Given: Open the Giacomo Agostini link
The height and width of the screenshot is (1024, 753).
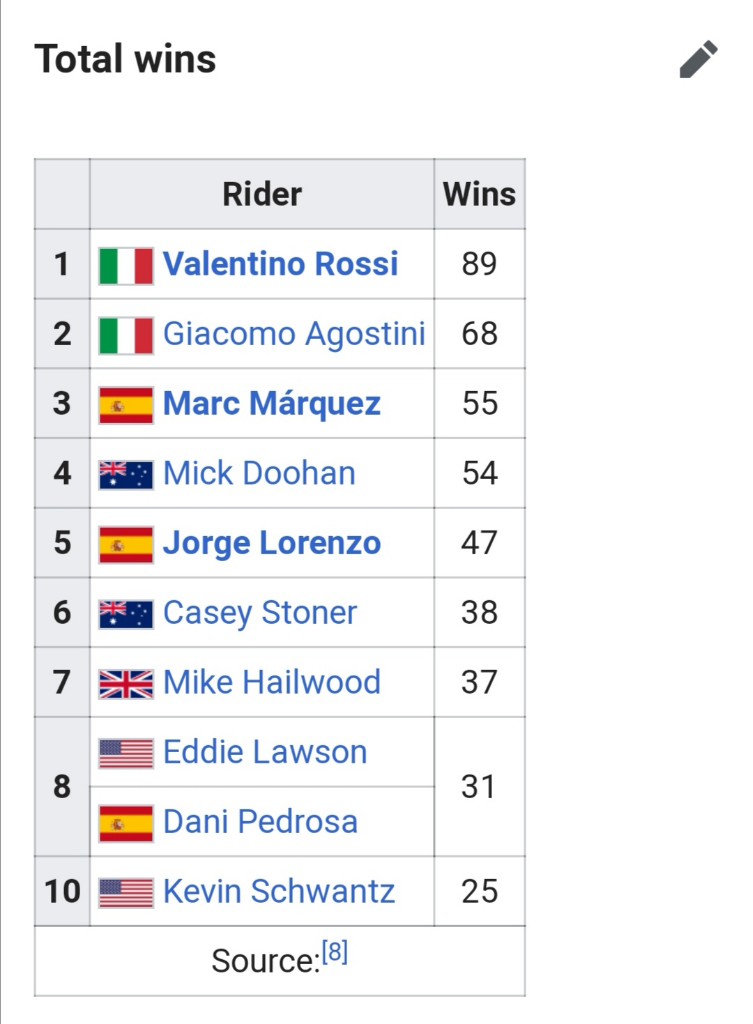Looking at the screenshot, I should click(294, 334).
